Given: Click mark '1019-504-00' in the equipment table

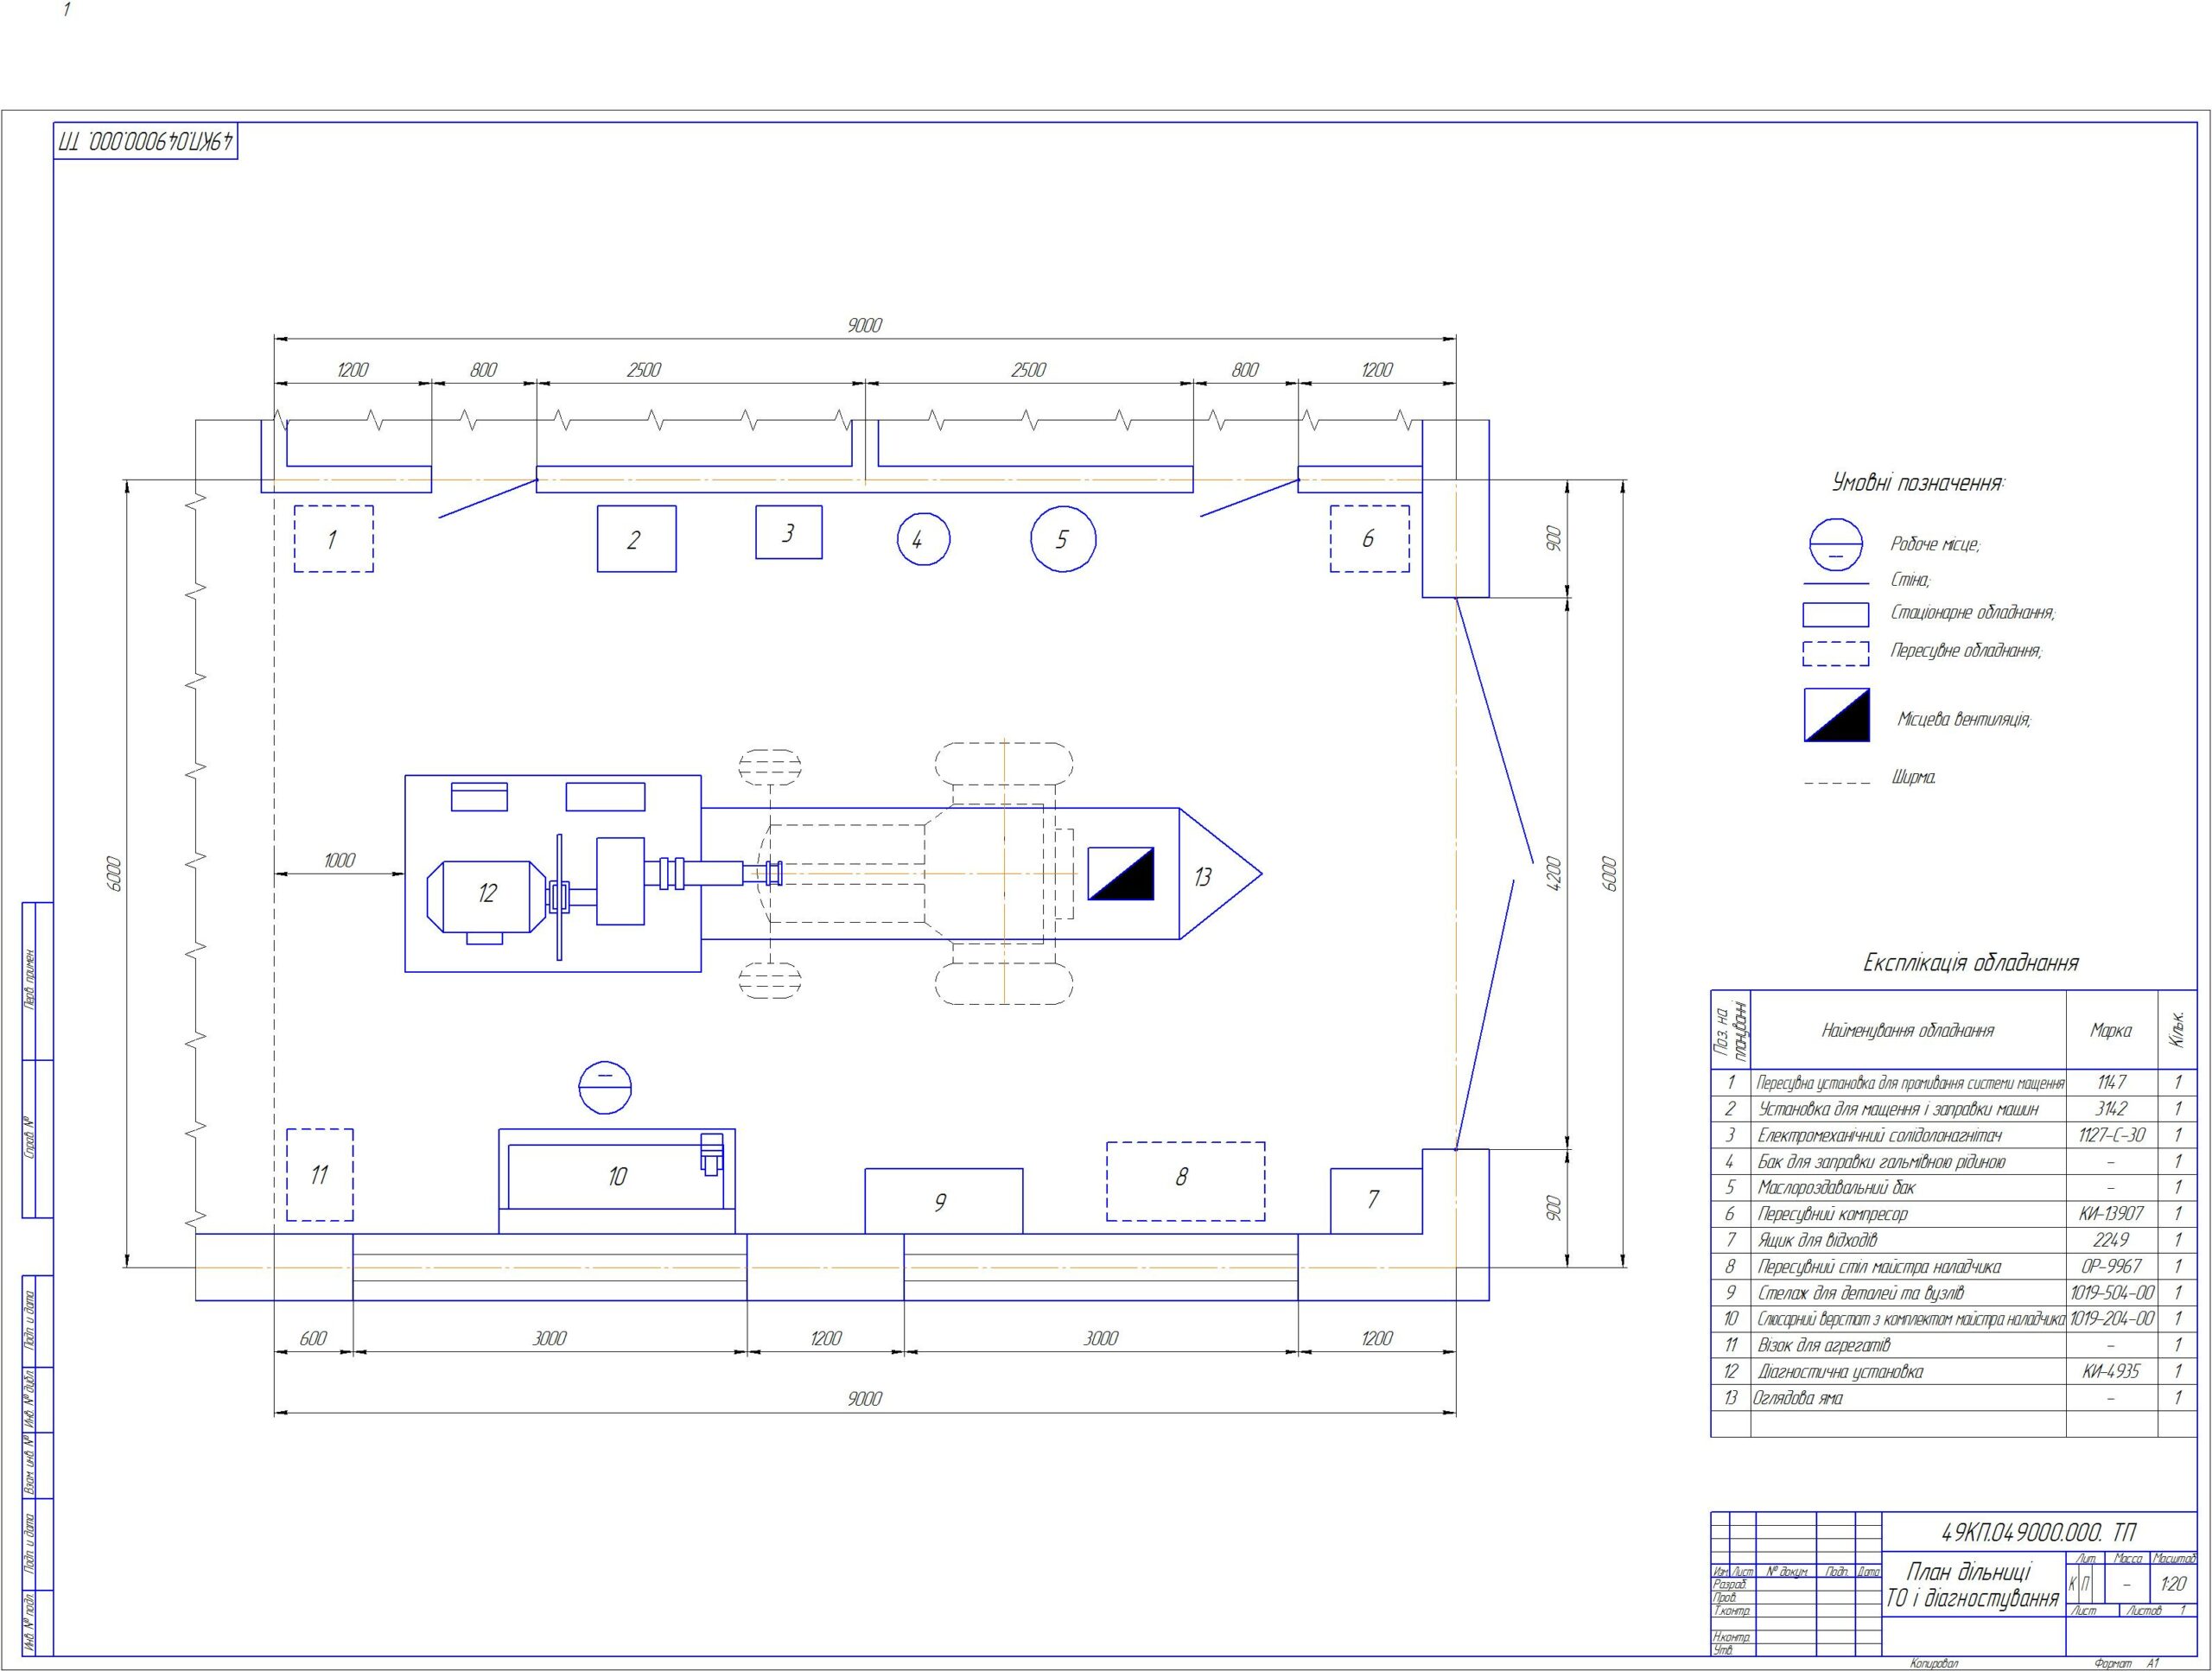Looking at the screenshot, I should tap(2112, 1292).
